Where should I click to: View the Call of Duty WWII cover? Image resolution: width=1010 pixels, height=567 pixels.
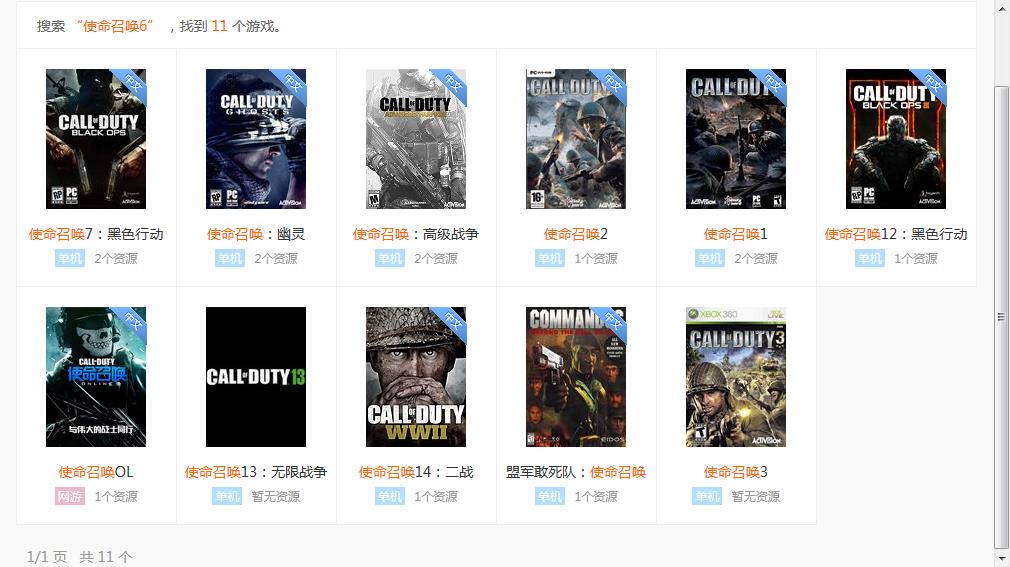coord(416,377)
